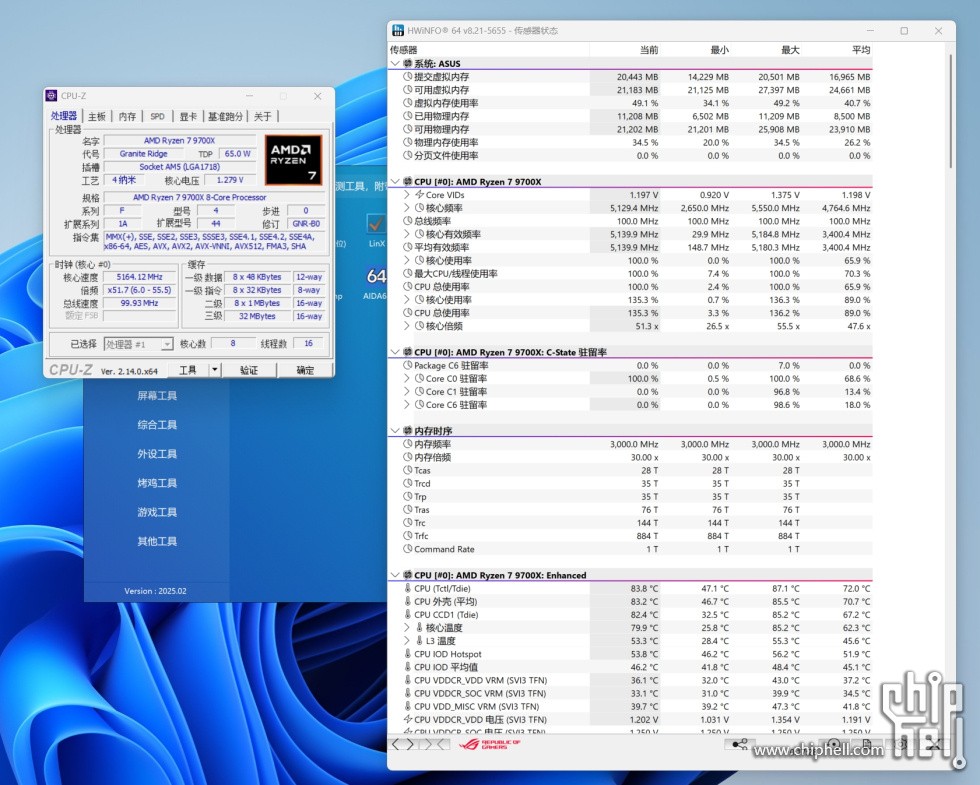Screen dimensions: 980x785
Task: Click the CPU-Z app icon in title bar
Action: pos(51,96)
